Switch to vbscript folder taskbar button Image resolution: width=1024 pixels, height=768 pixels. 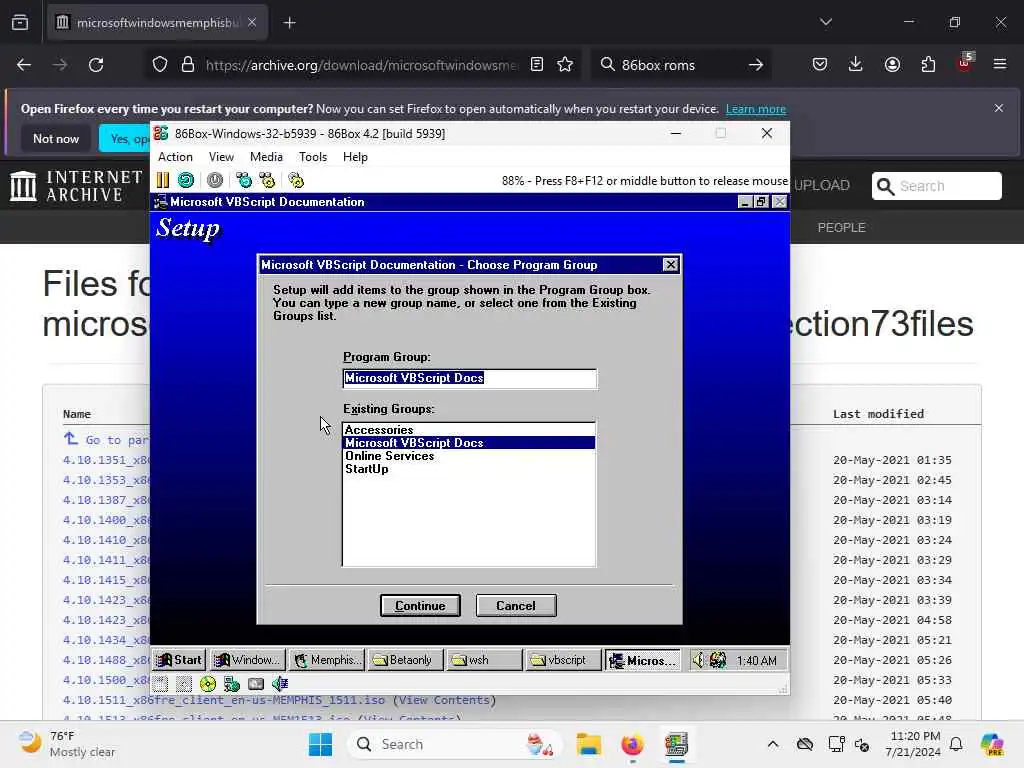[562, 660]
